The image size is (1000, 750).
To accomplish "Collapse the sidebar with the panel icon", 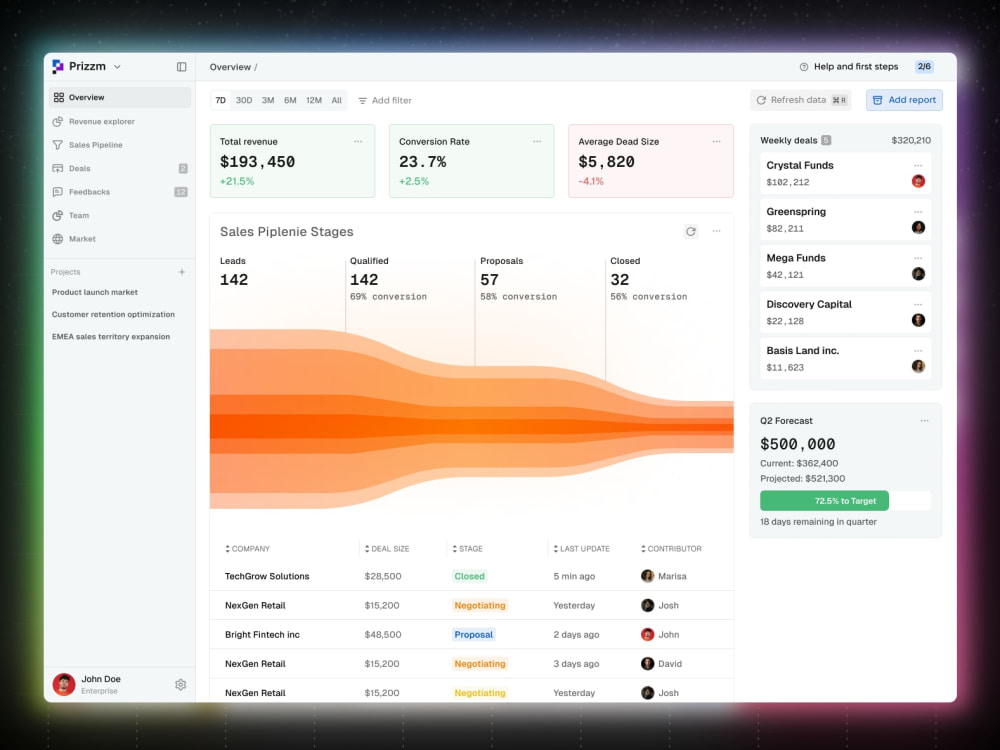I will [x=182, y=67].
